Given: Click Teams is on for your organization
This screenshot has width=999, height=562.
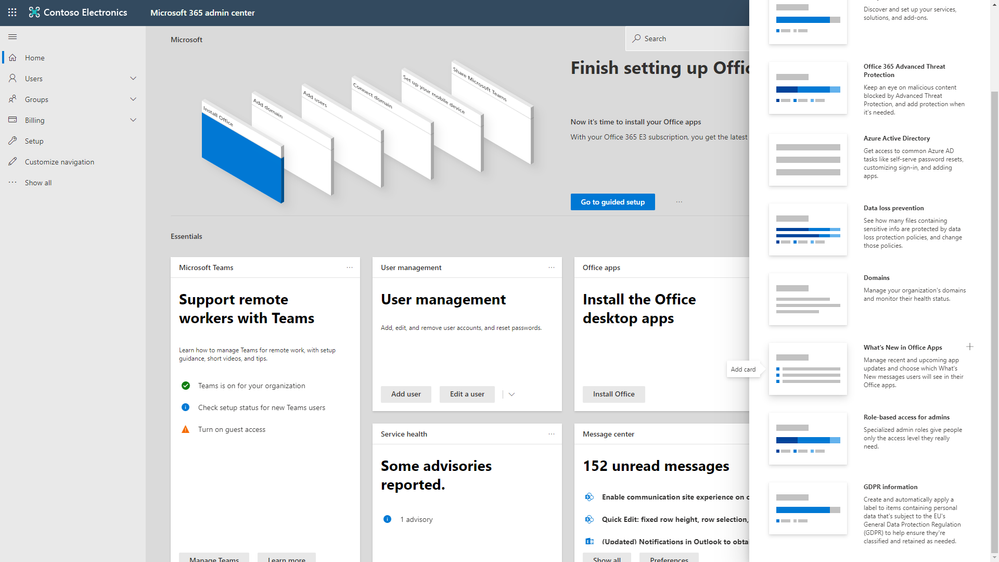Looking at the screenshot, I should [x=251, y=385].
